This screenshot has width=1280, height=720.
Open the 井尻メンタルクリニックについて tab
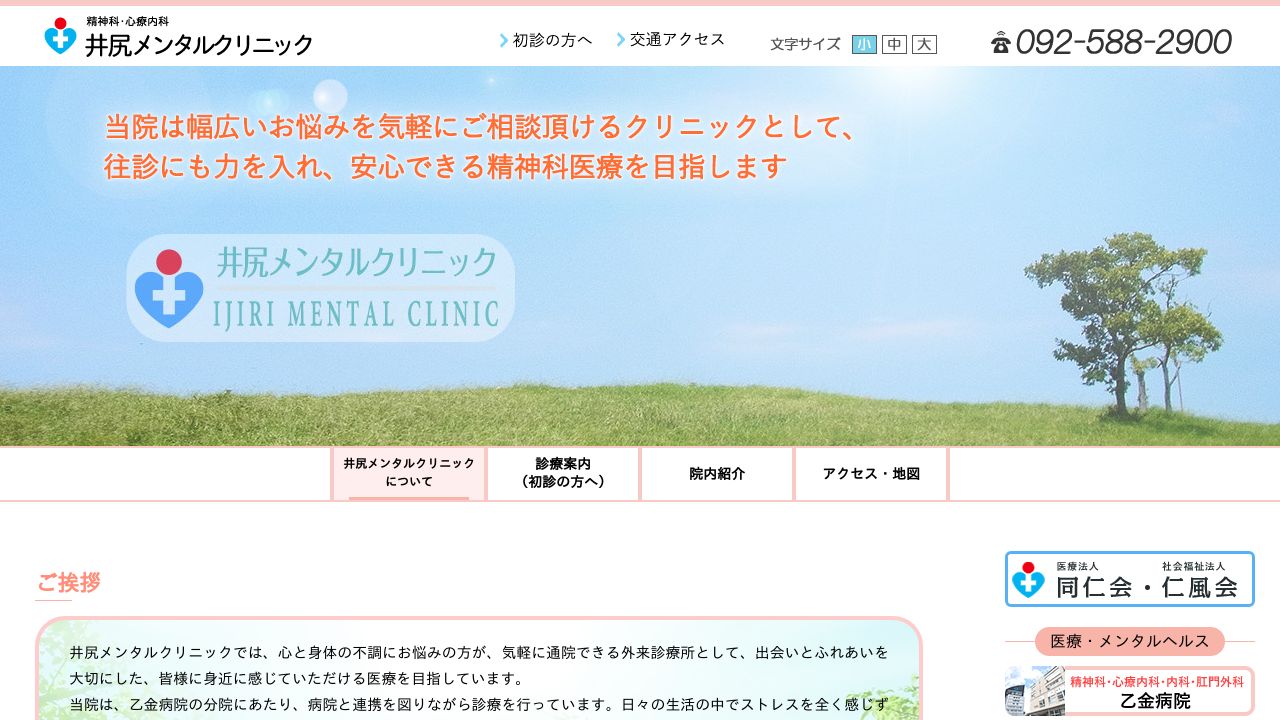(408, 472)
